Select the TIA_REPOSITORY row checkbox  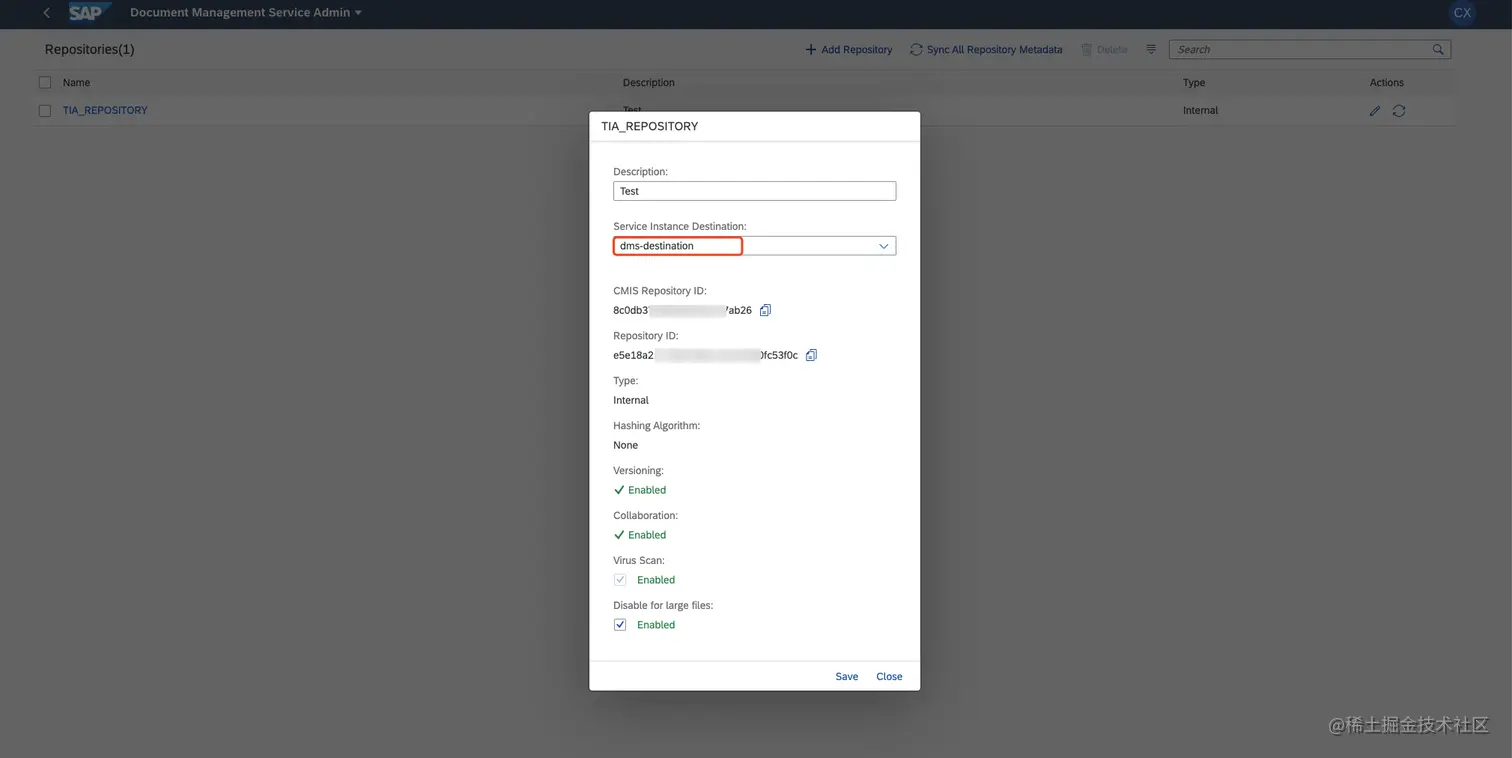coord(45,110)
